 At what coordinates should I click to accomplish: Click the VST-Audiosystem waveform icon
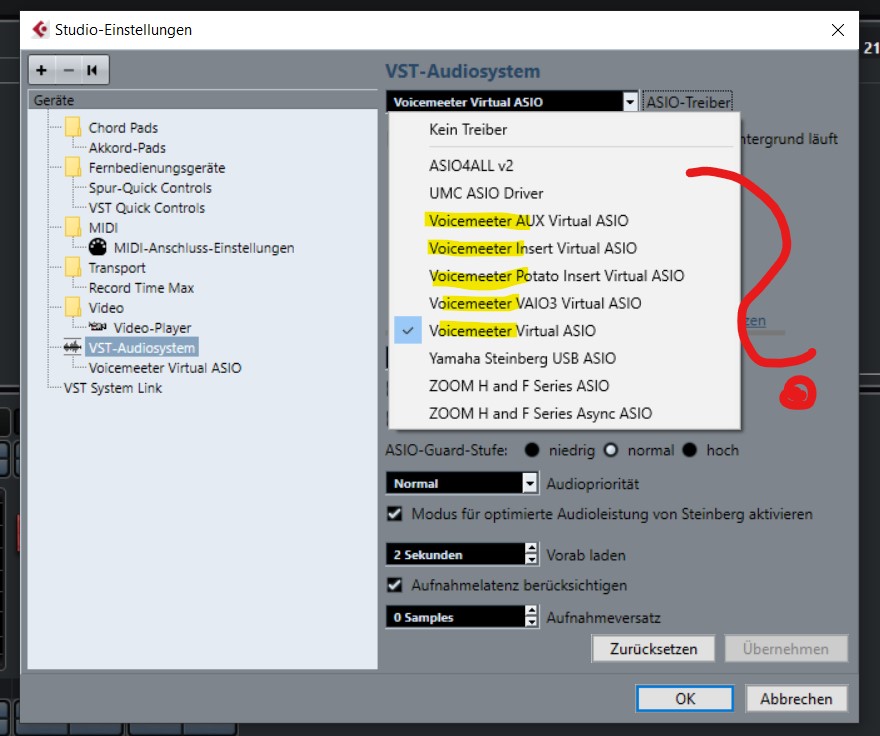tap(72, 348)
